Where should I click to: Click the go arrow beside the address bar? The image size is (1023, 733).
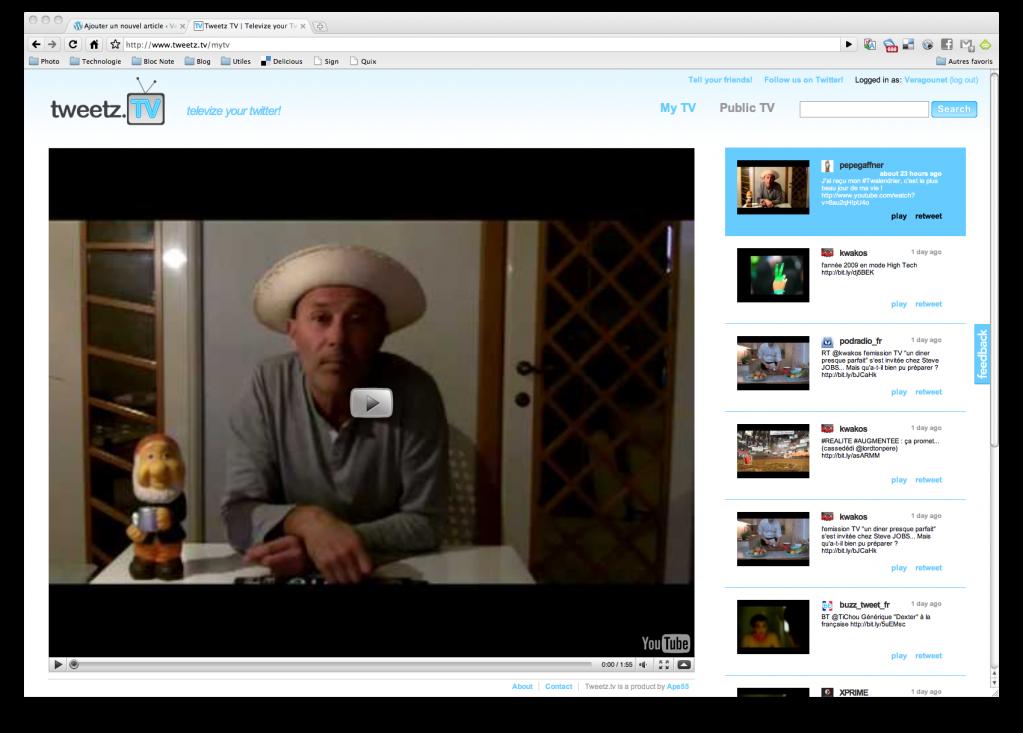point(849,44)
